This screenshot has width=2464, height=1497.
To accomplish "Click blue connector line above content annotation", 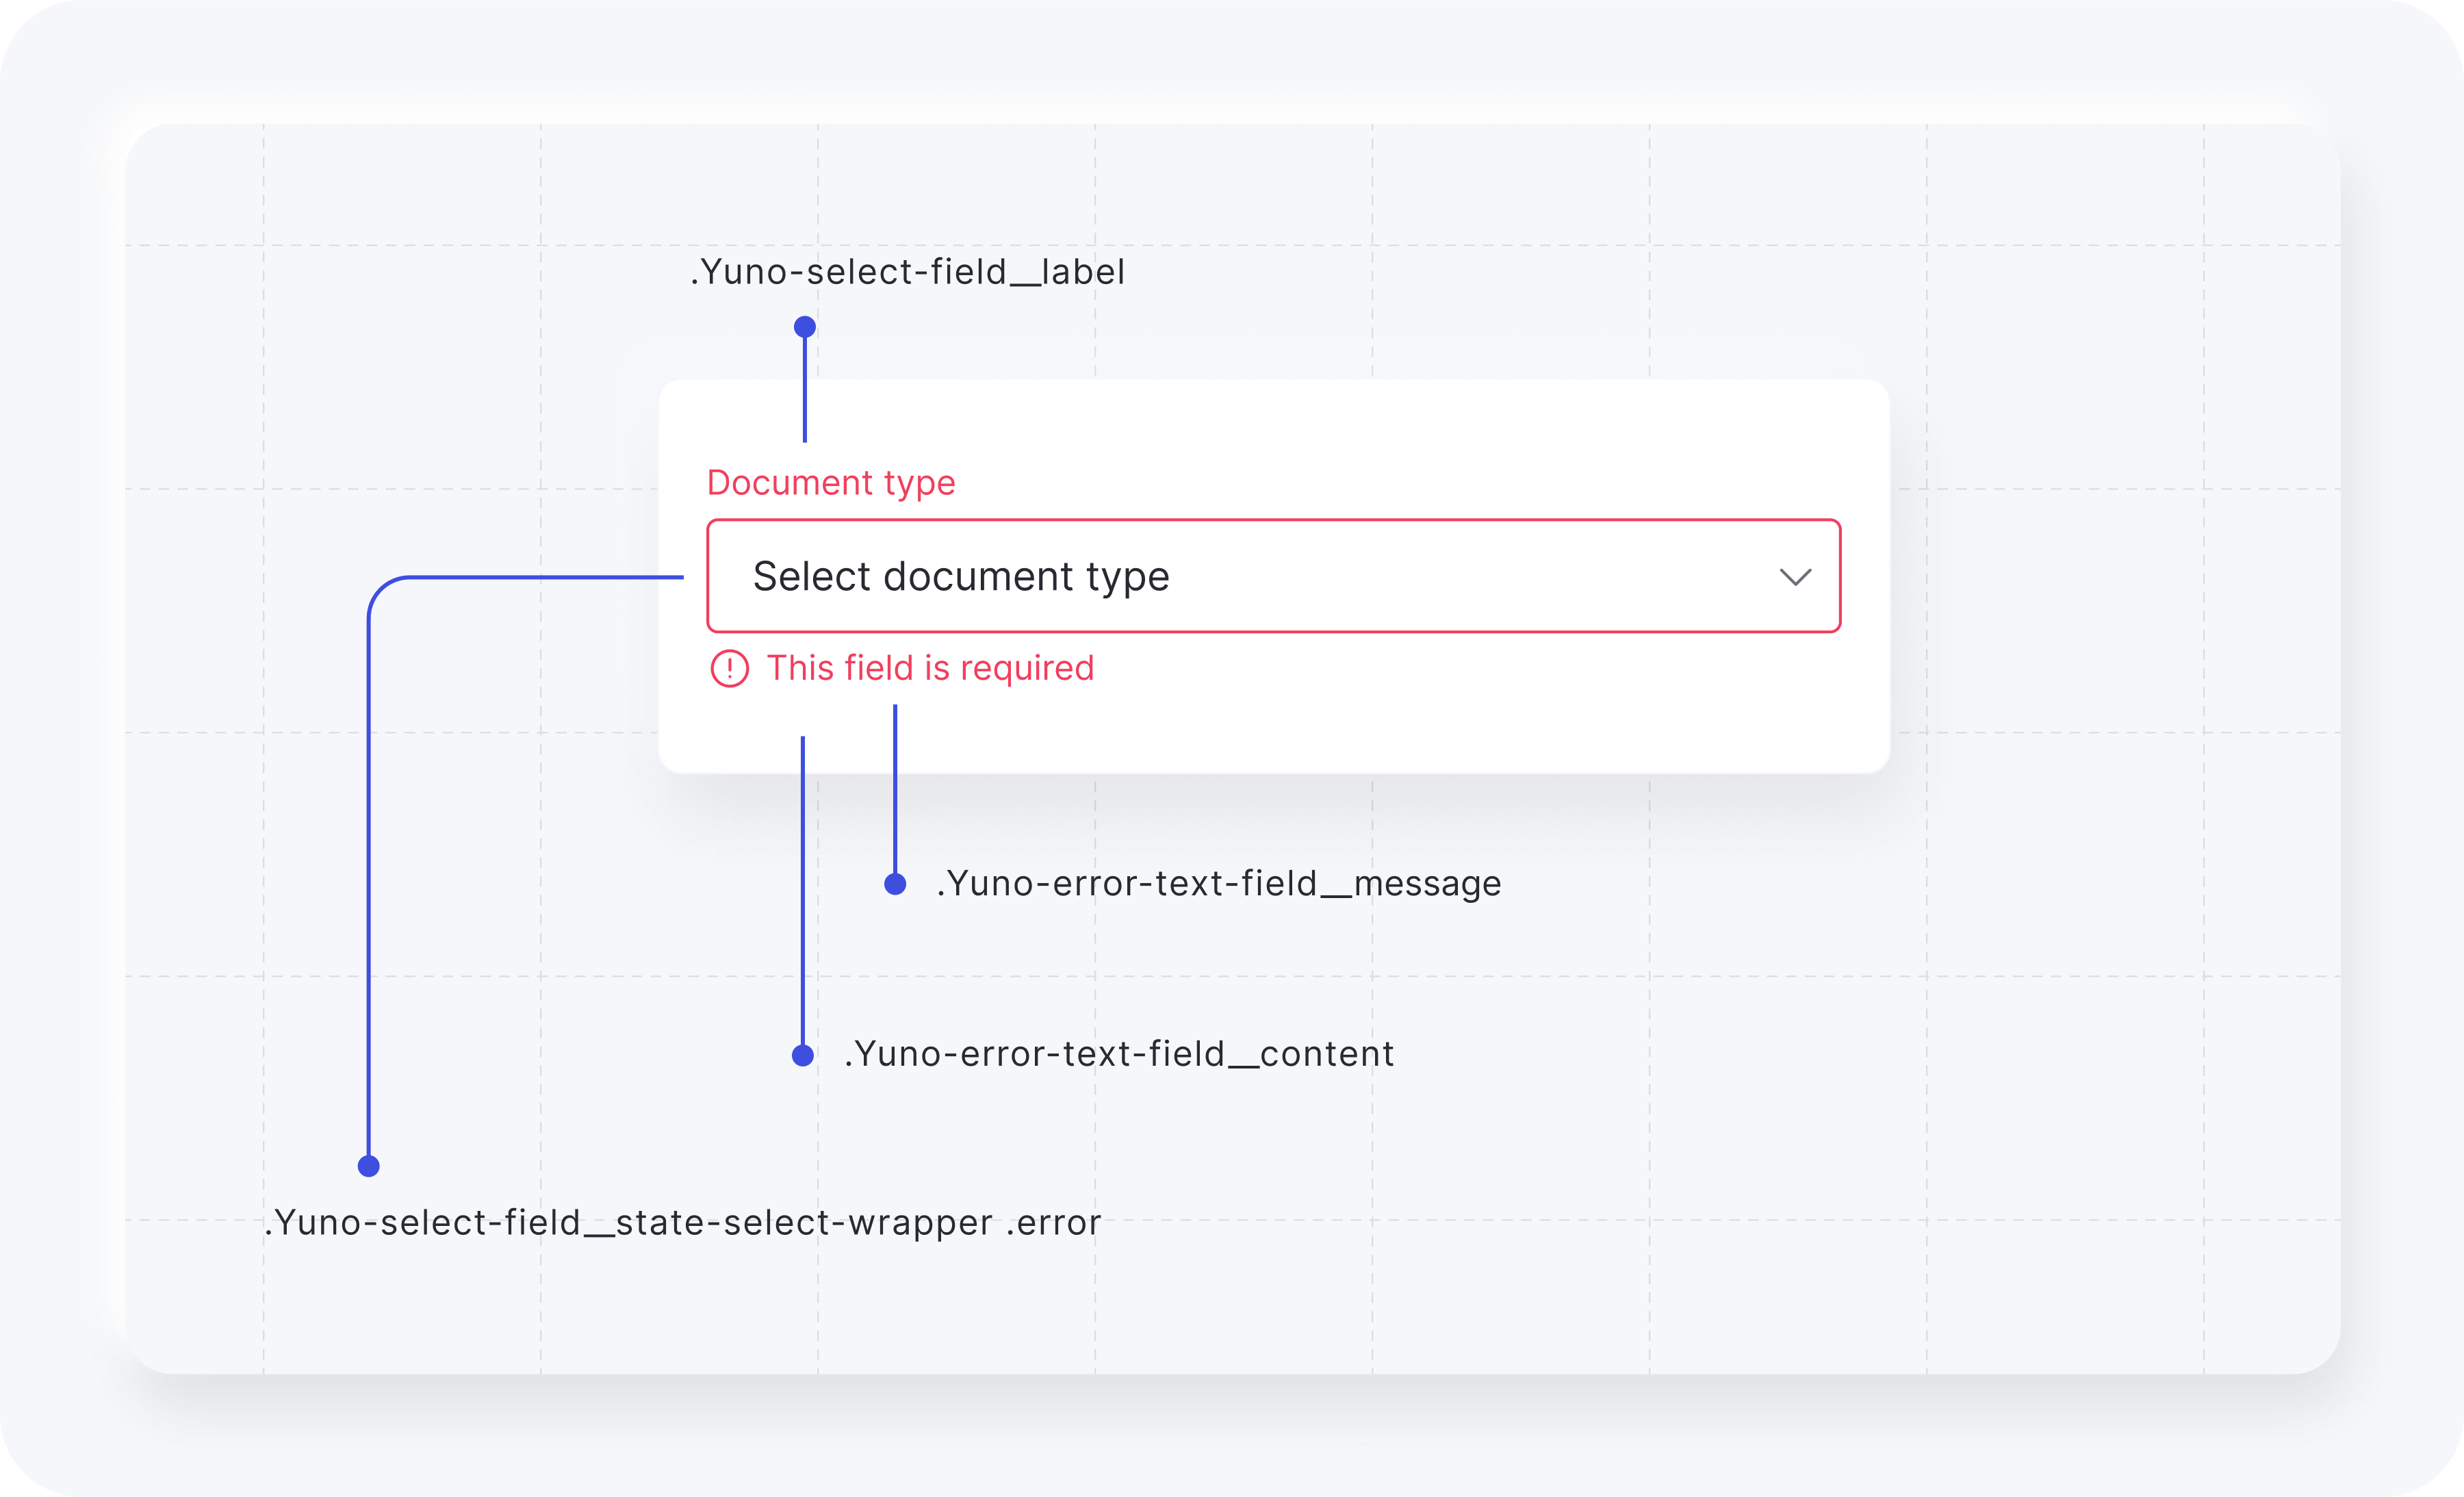I will click(x=802, y=900).
